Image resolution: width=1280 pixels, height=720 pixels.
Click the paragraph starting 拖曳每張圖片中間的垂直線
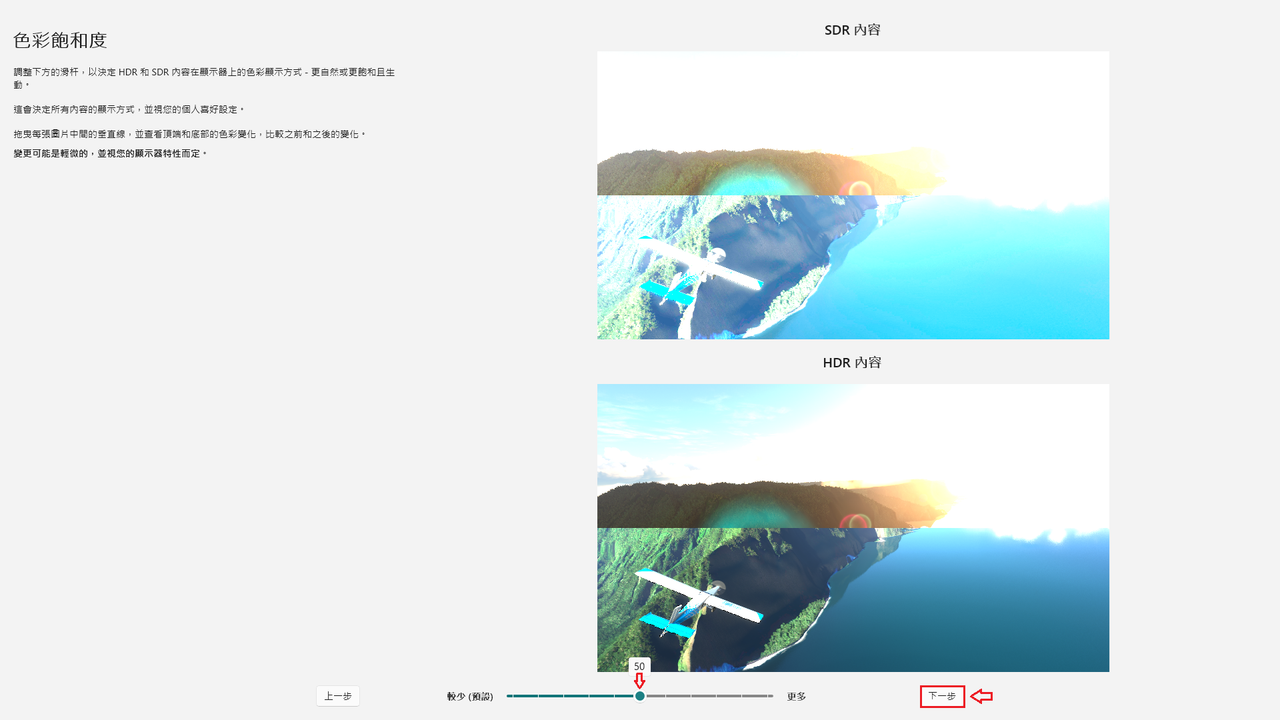tap(191, 134)
